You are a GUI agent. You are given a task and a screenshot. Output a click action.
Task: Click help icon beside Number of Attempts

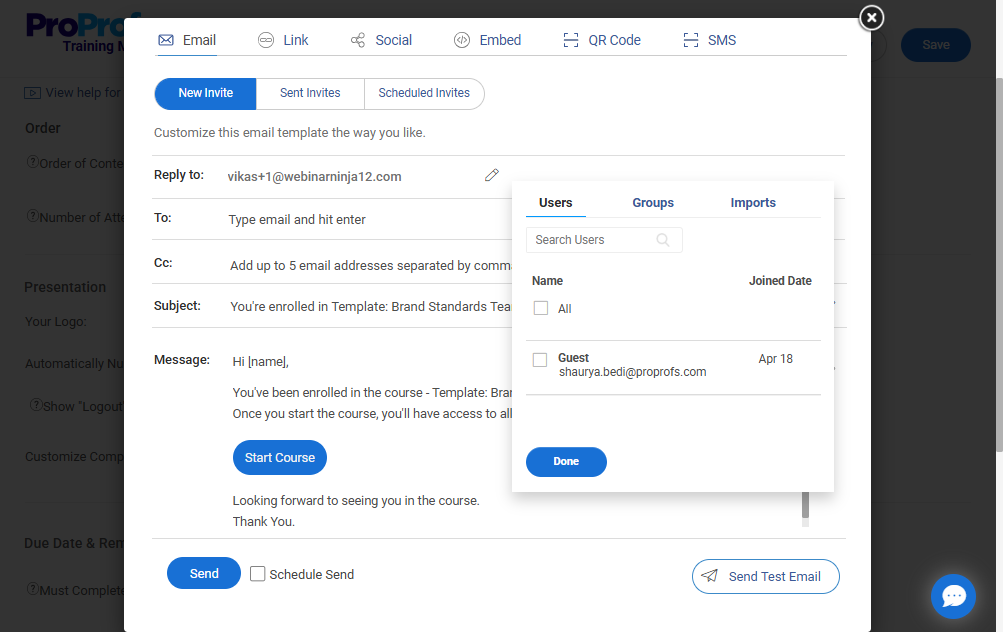33,216
